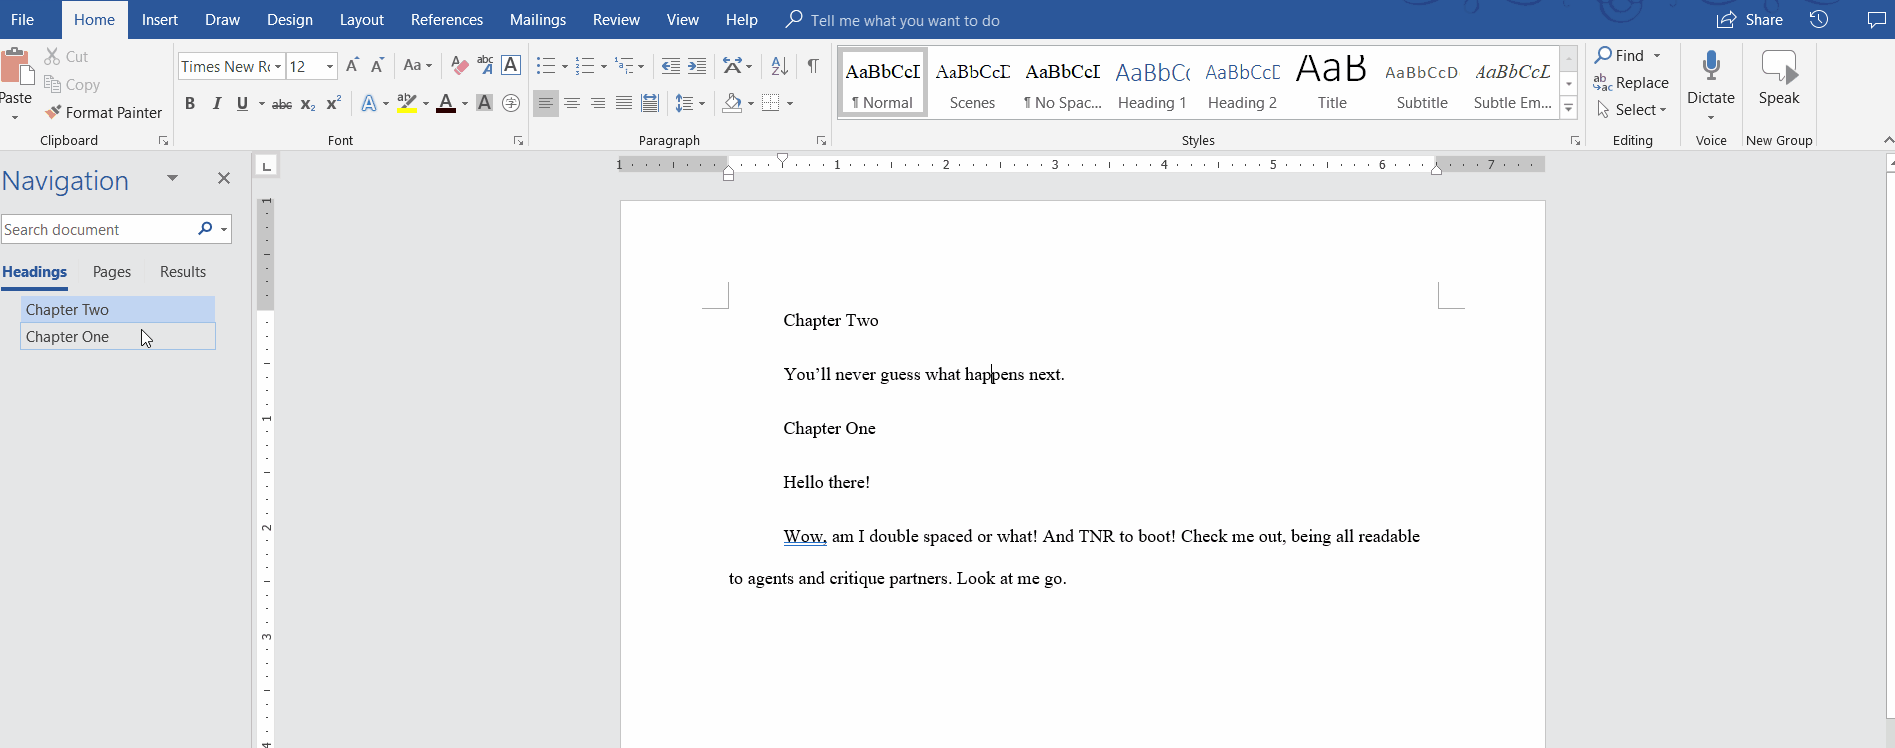Increase paragraph indent
This screenshot has height=748, width=1895.
point(697,66)
